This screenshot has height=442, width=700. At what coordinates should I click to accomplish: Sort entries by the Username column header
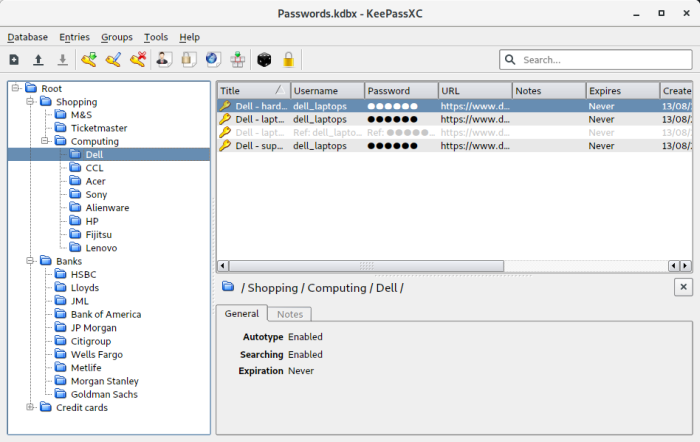327,91
